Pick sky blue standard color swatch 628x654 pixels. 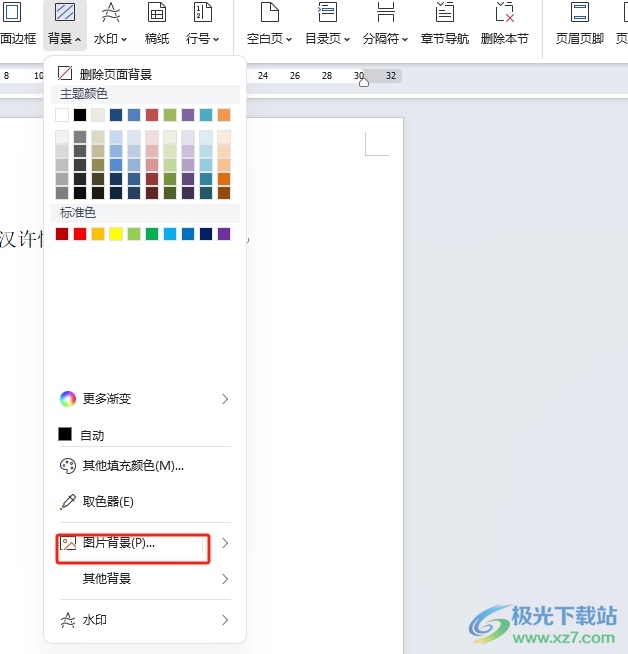(x=170, y=234)
